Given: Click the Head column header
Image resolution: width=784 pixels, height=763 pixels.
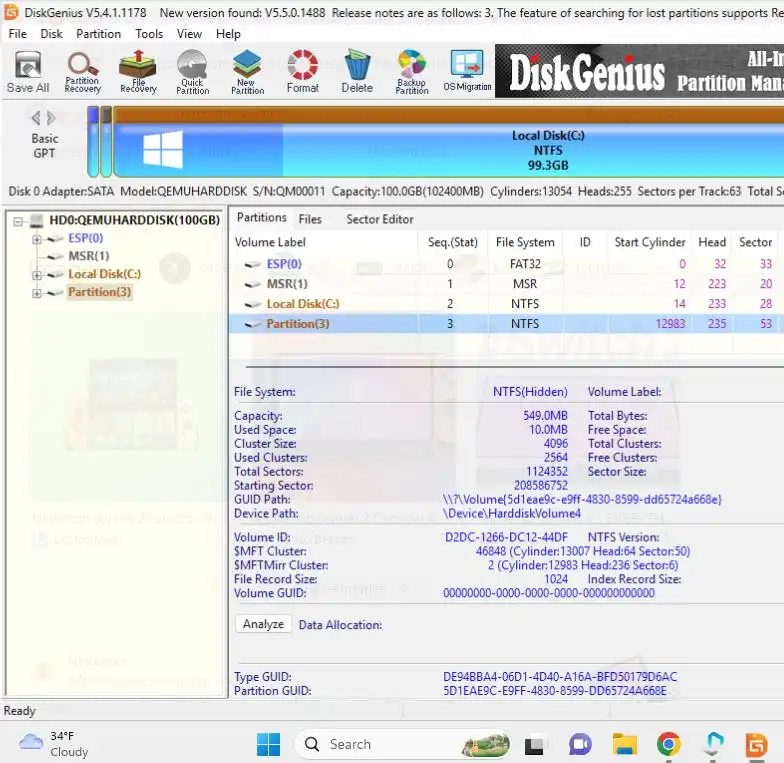Looking at the screenshot, I should point(712,242).
